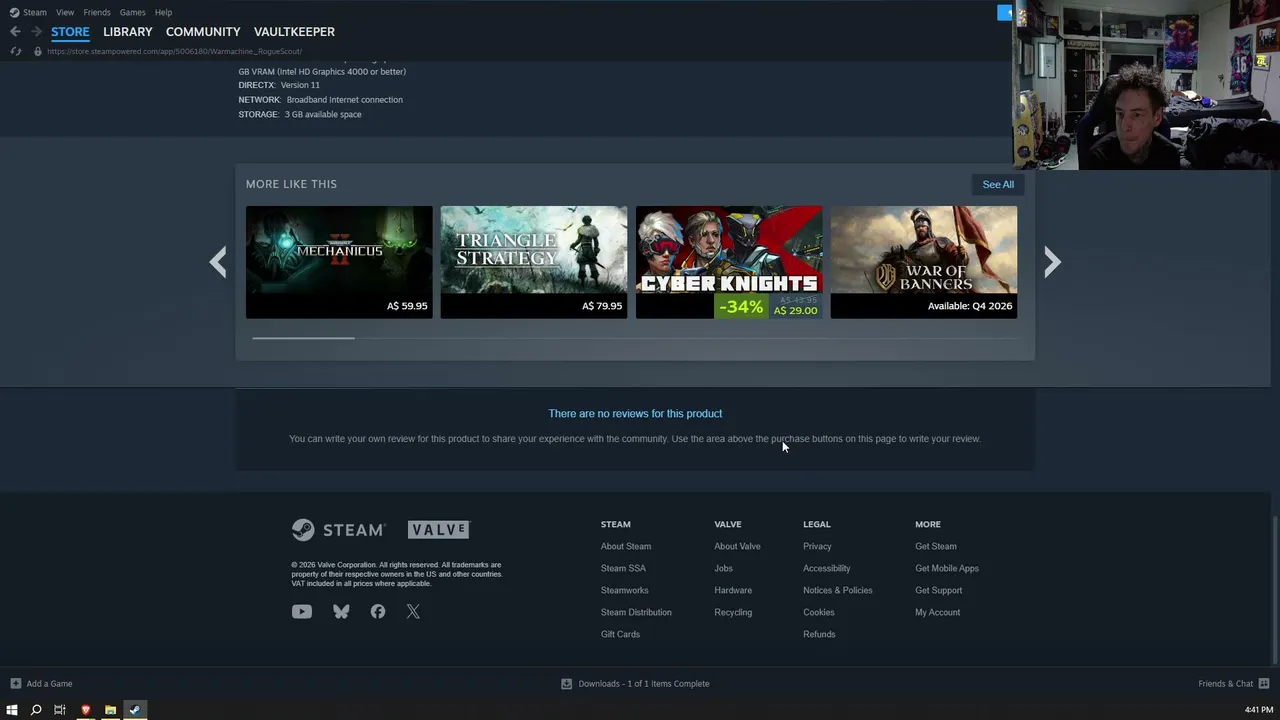This screenshot has height=720, width=1280.
Task: Reload the store page
Action: tap(15, 51)
